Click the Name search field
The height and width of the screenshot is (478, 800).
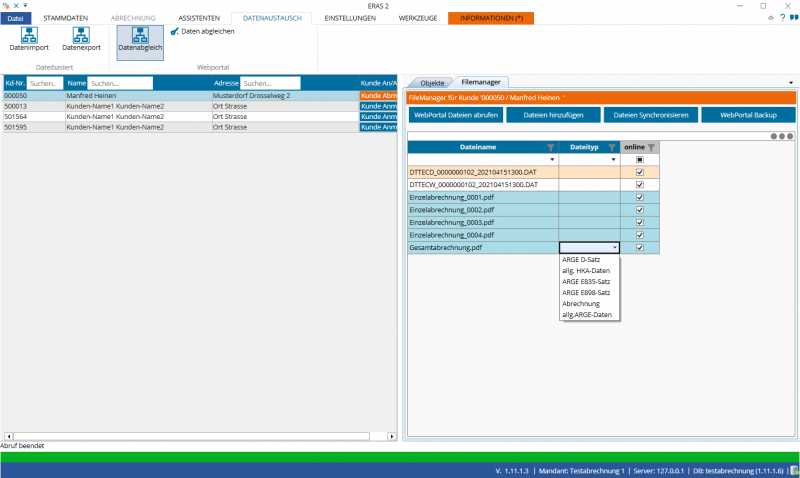coord(120,83)
